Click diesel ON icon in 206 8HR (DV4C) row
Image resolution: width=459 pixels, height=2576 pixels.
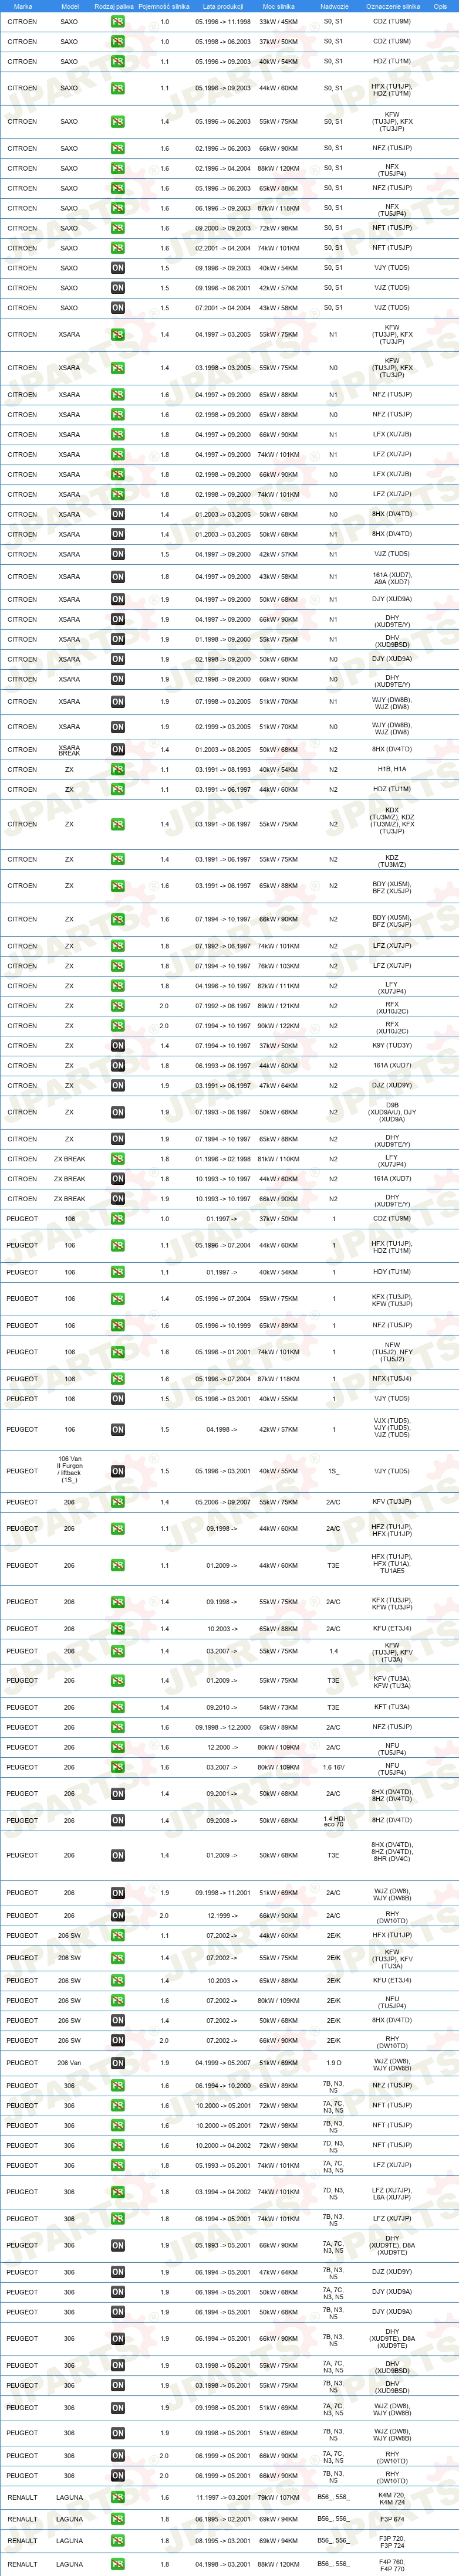pos(118,1855)
